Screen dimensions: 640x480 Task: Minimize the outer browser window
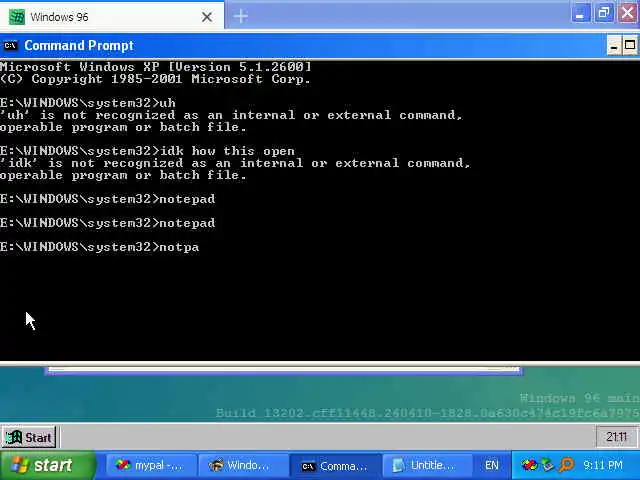click(x=580, y=13)
